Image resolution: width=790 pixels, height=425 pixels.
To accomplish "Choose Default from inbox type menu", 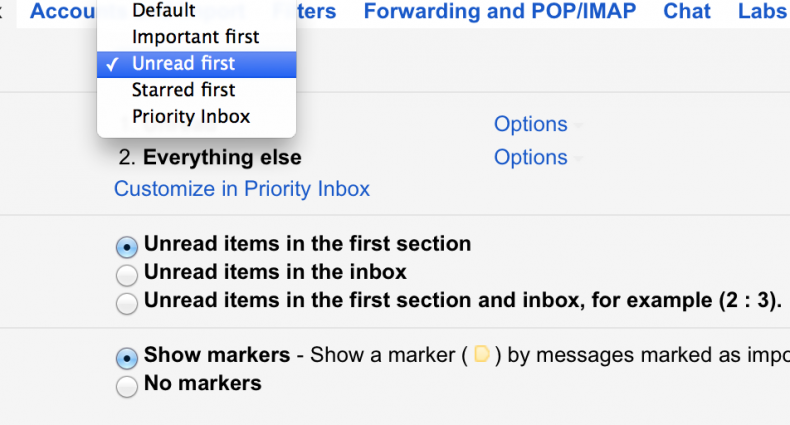I will [164, 12].
